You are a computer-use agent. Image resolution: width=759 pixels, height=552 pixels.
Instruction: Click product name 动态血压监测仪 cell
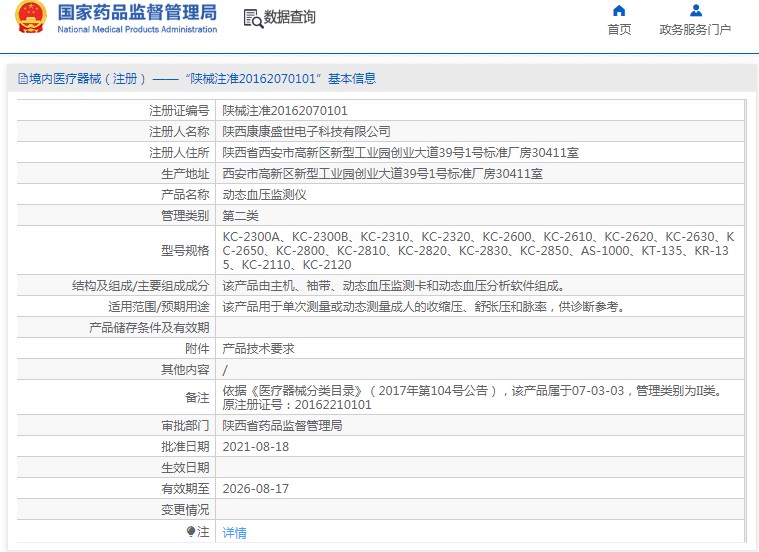coord(264,195)
